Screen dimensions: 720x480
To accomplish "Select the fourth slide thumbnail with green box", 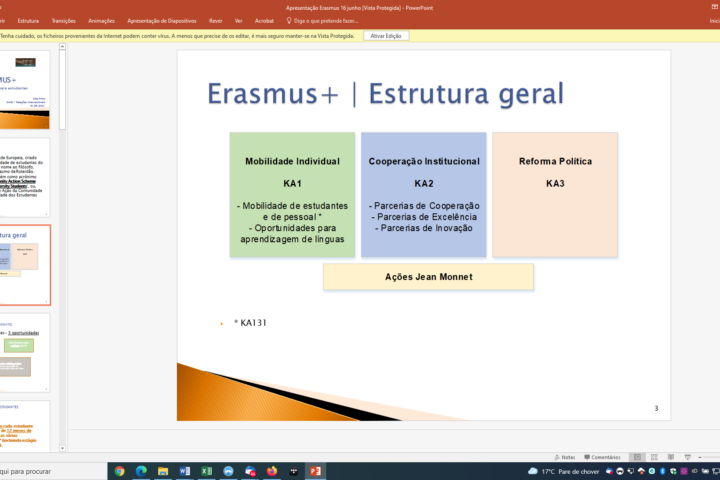I will (x=25, y=353).
